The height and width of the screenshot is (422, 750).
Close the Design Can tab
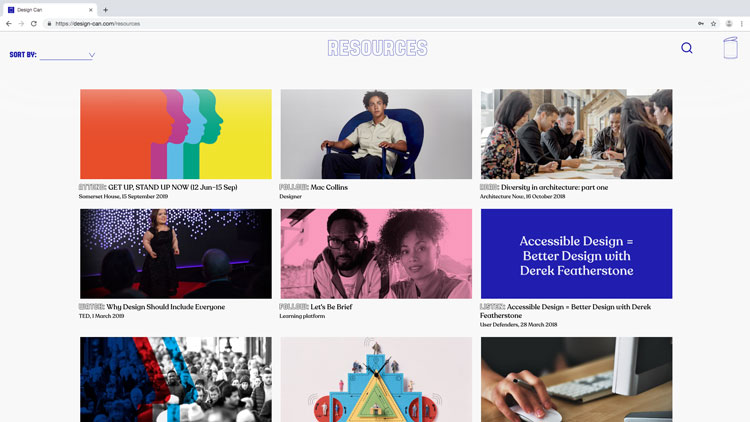[x=90, y=10]
